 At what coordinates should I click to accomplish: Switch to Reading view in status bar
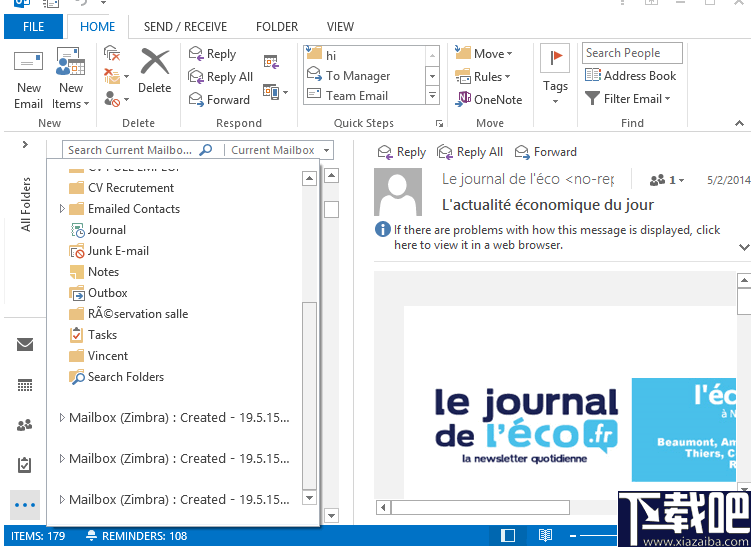[545, 535]
